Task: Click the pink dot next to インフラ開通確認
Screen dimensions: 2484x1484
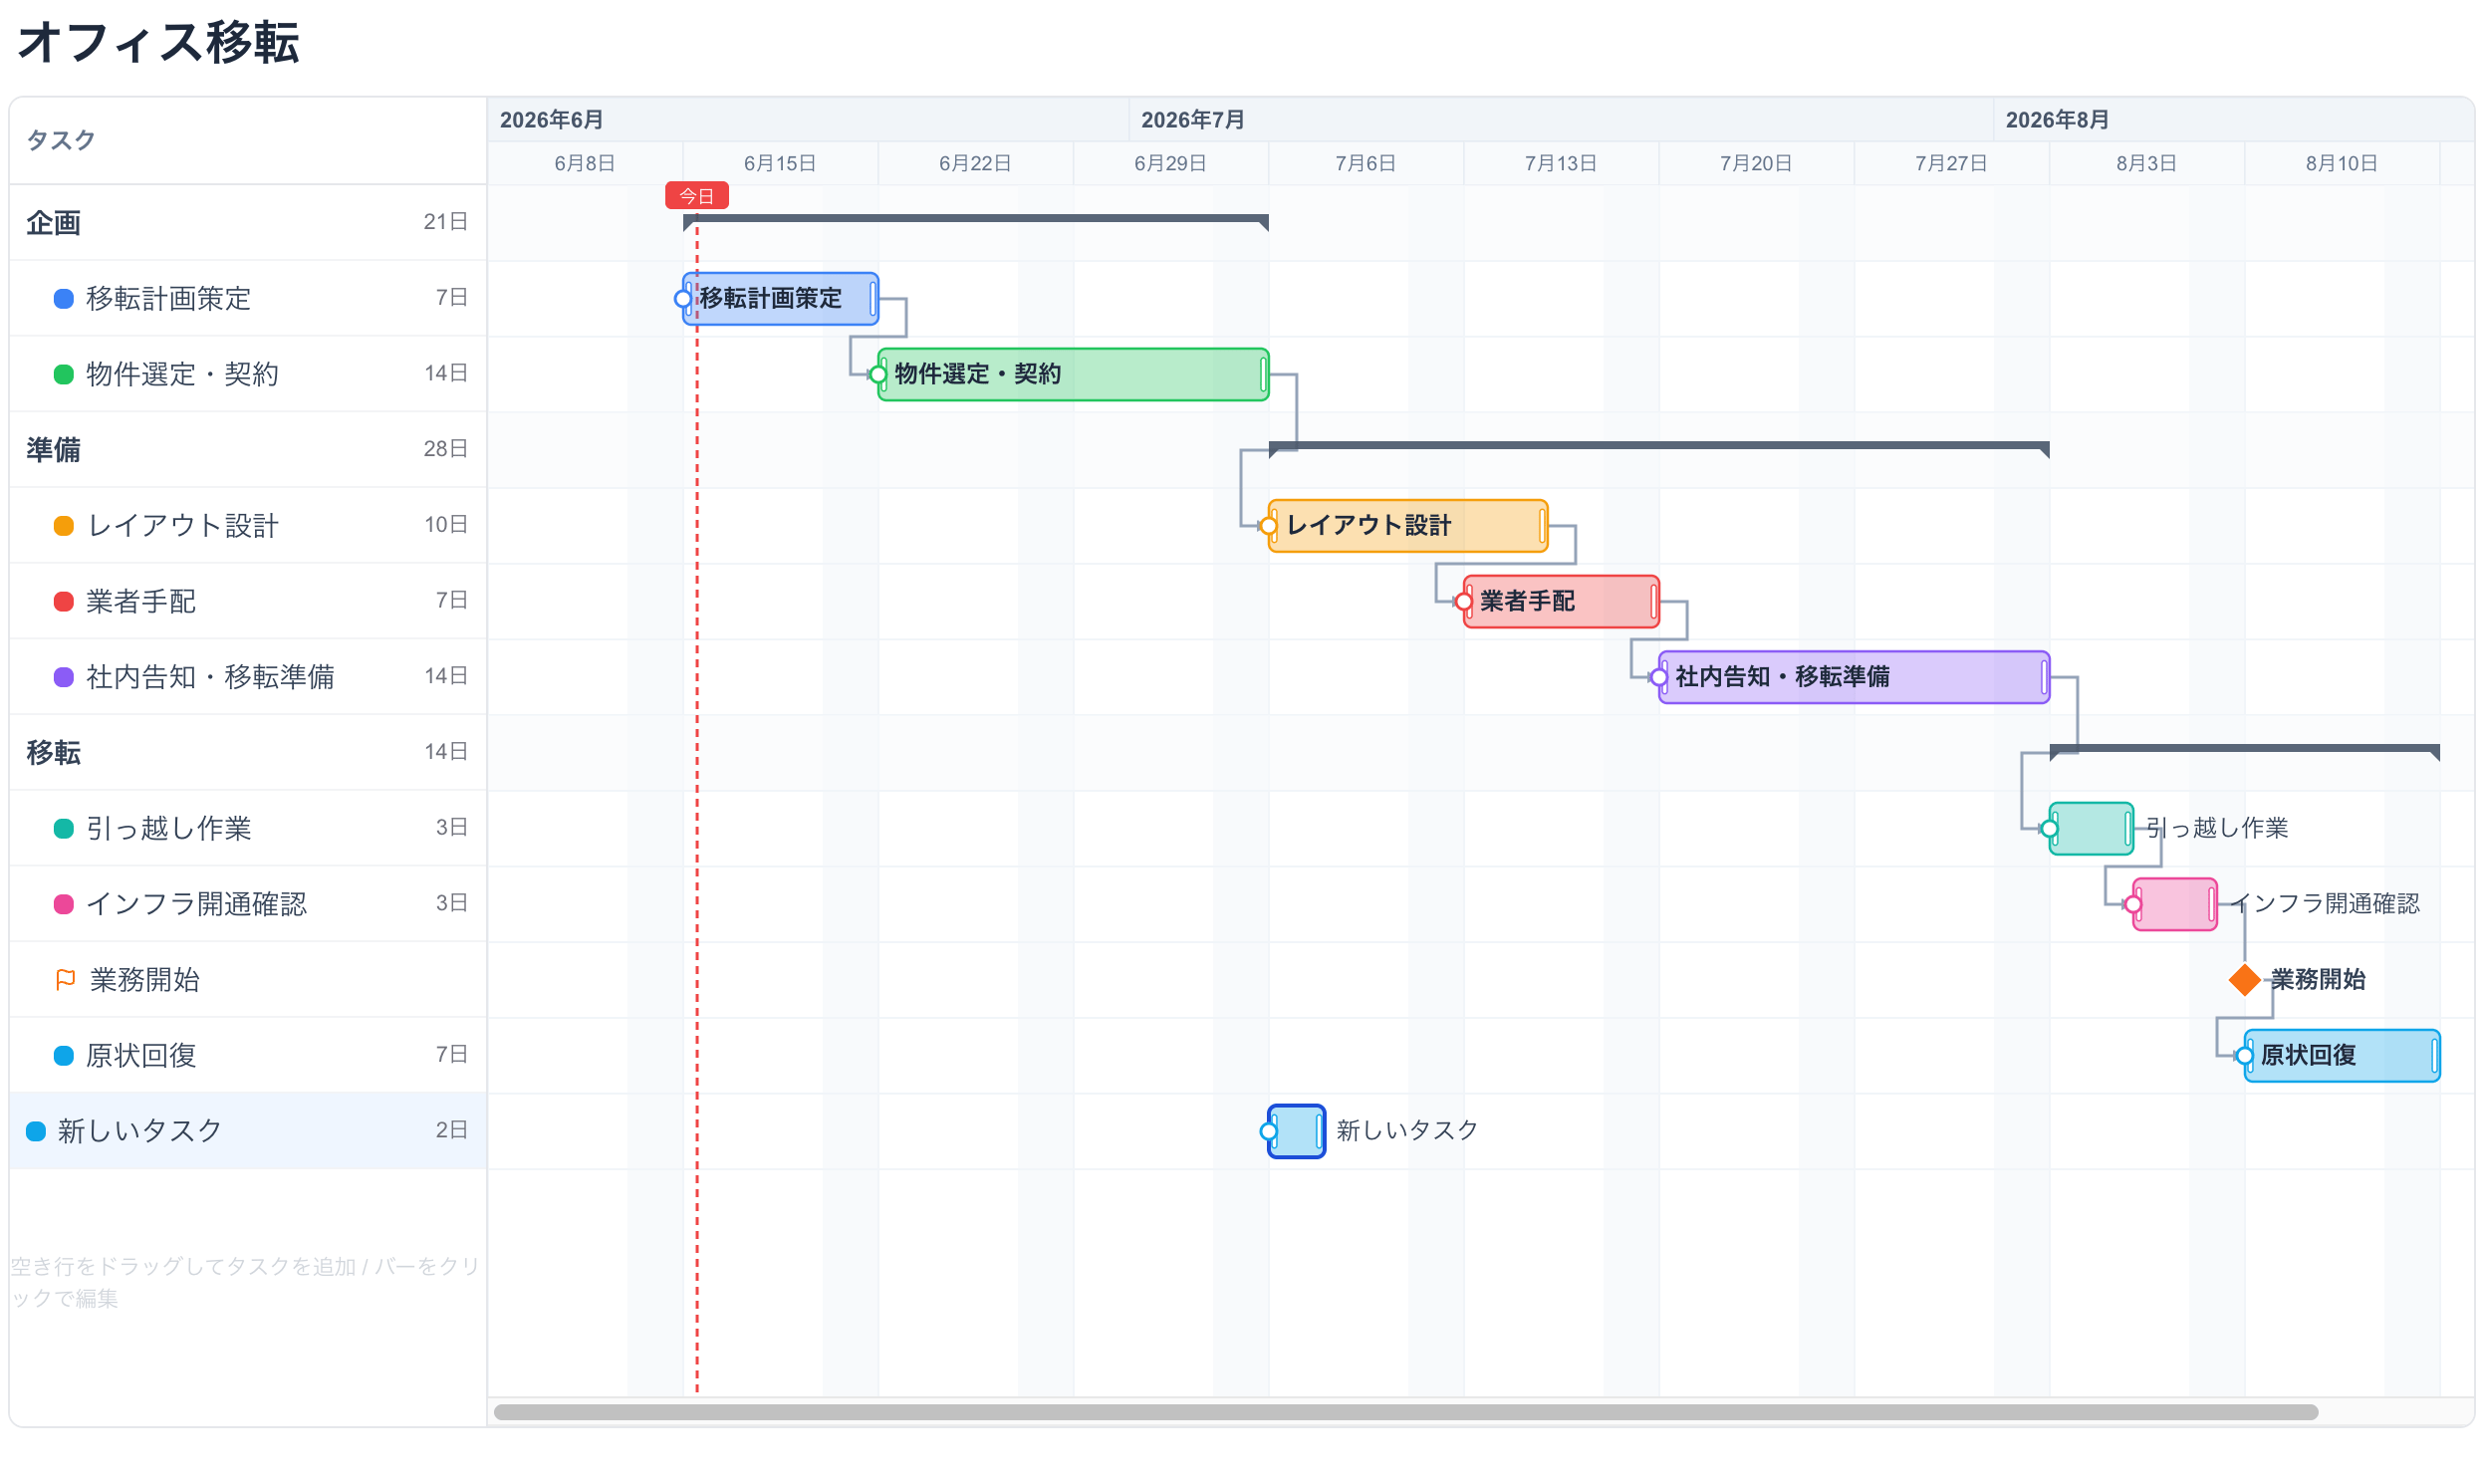Action: click(63, 904)
